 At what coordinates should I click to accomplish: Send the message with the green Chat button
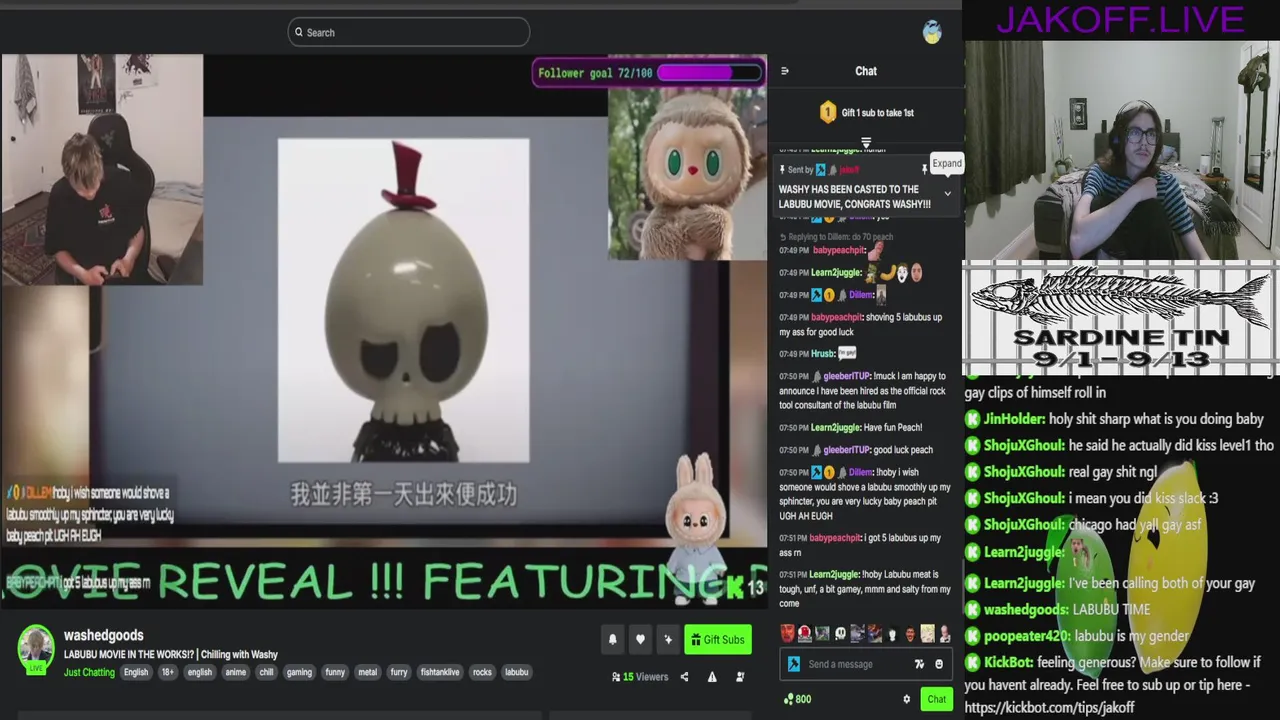click(936, 699)
